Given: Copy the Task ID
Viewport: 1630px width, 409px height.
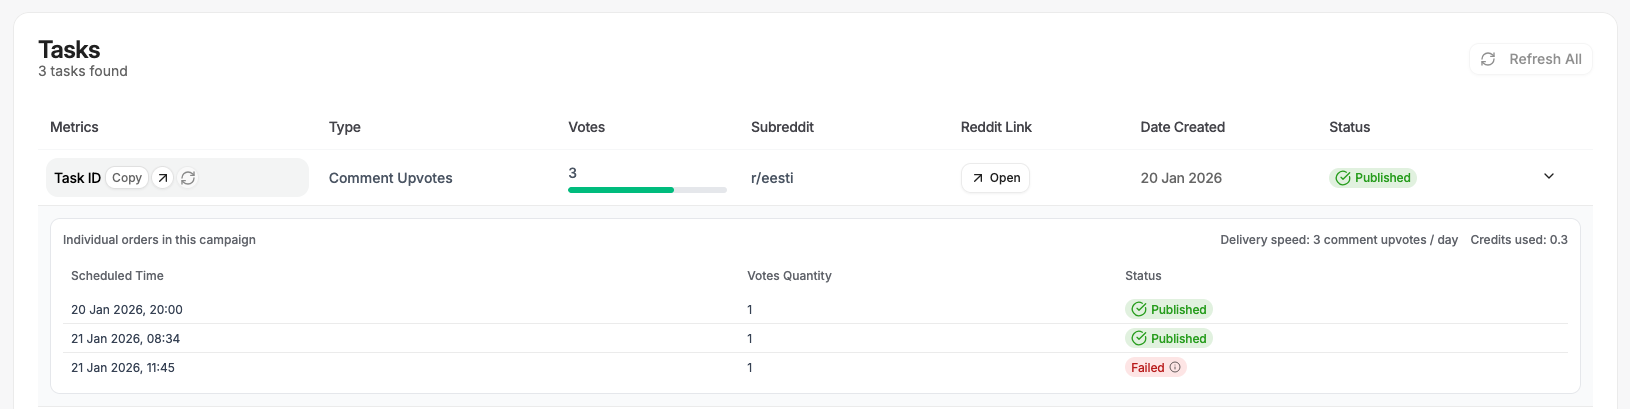Looking at the screenshot, I should click(127, 178).
